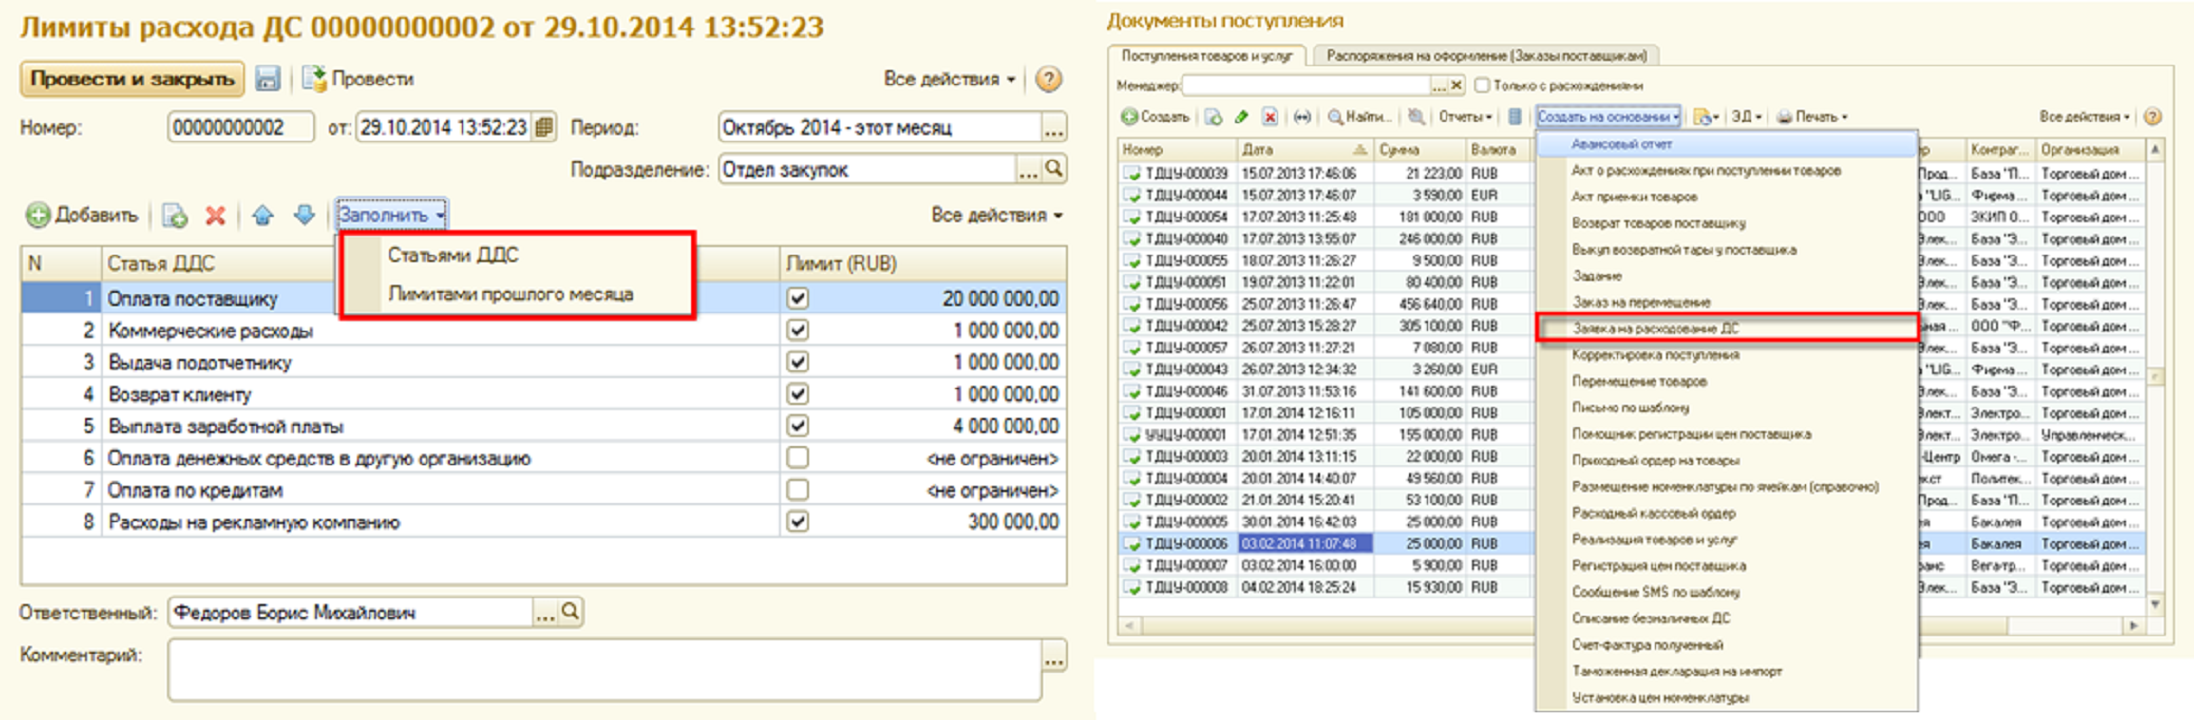Click the copy document icon in Документы поступления toolbar
Viewport: 2194px width, 720px height.
pyautogui.click(x=1213, y=117)
